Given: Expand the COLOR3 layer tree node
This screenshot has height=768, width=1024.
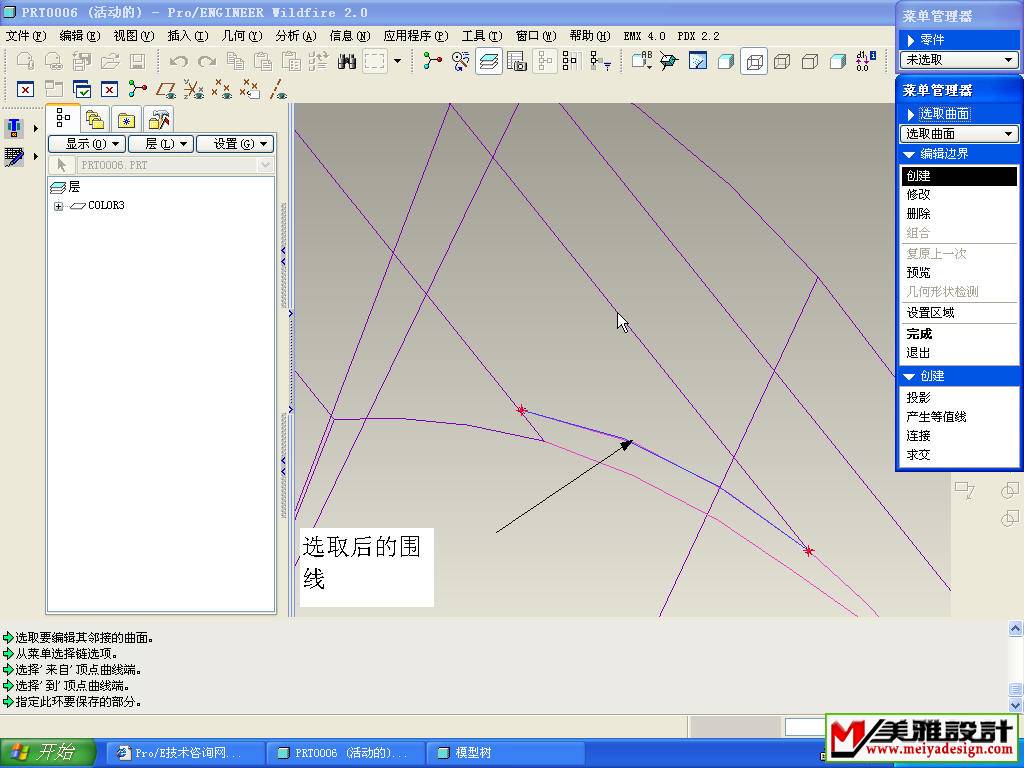Looking at the screenshot, I should pyautogui.click(x=59, y=206).
